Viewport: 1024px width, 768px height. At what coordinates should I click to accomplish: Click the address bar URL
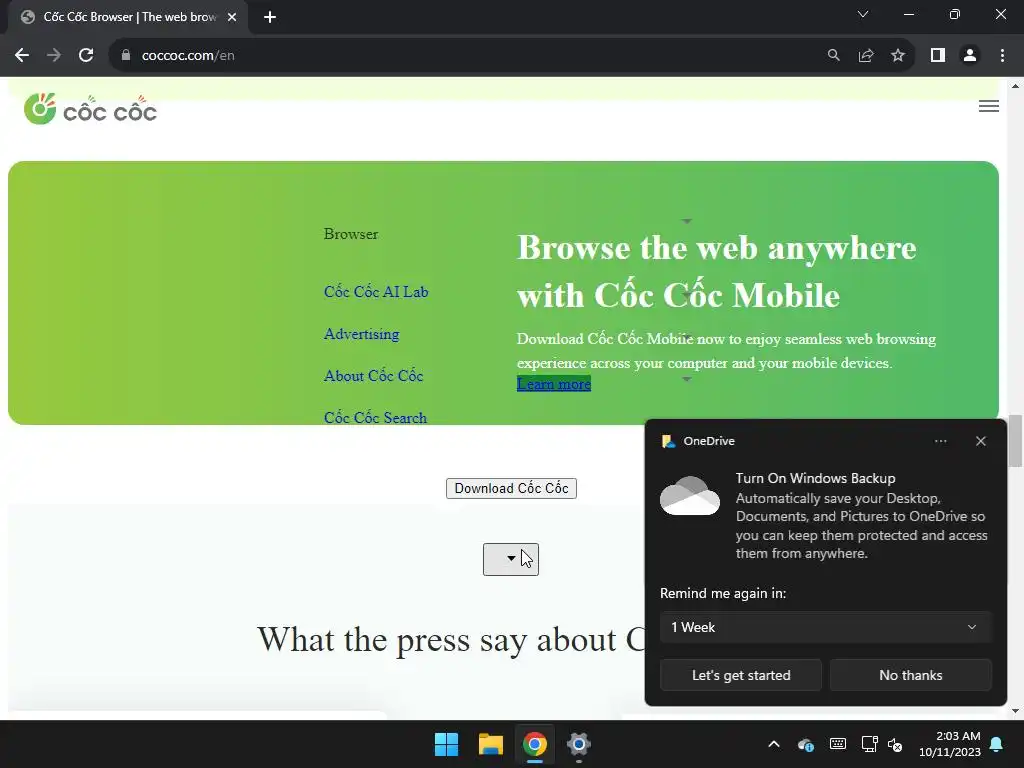(x=188, y=56)
